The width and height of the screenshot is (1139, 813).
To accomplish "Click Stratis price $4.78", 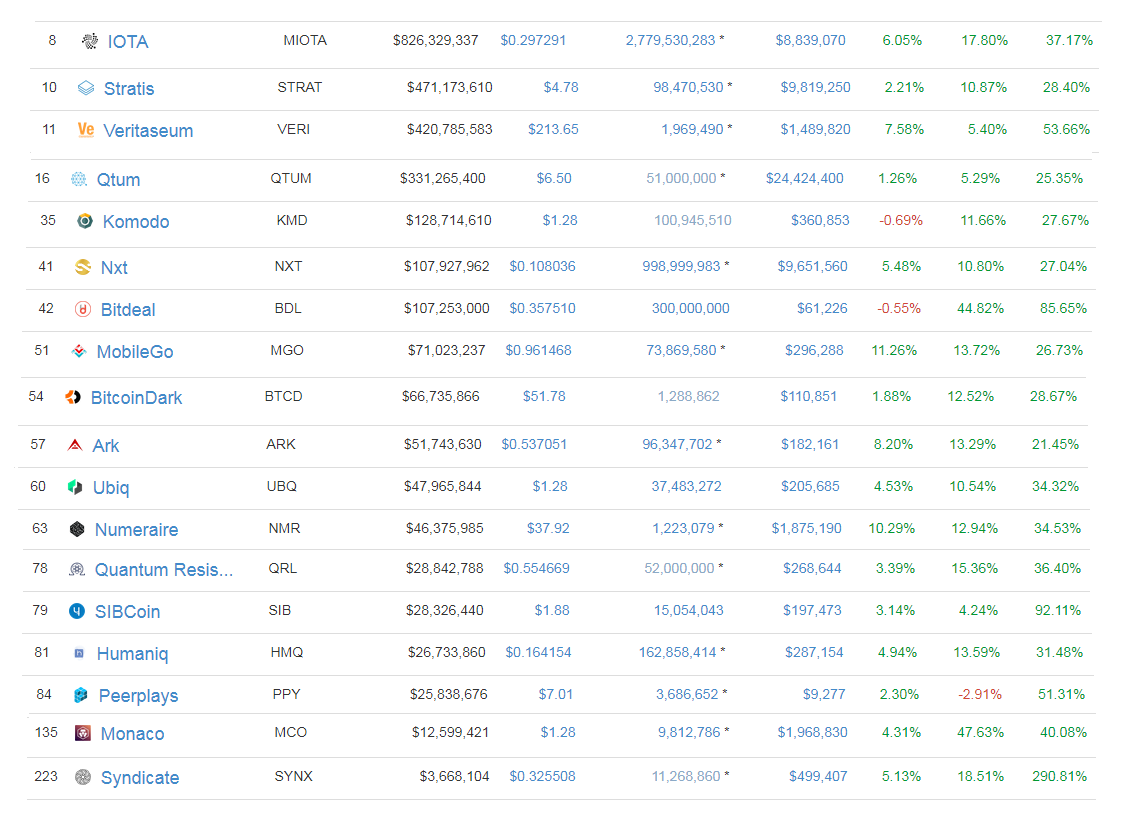I will pos(562,88).
